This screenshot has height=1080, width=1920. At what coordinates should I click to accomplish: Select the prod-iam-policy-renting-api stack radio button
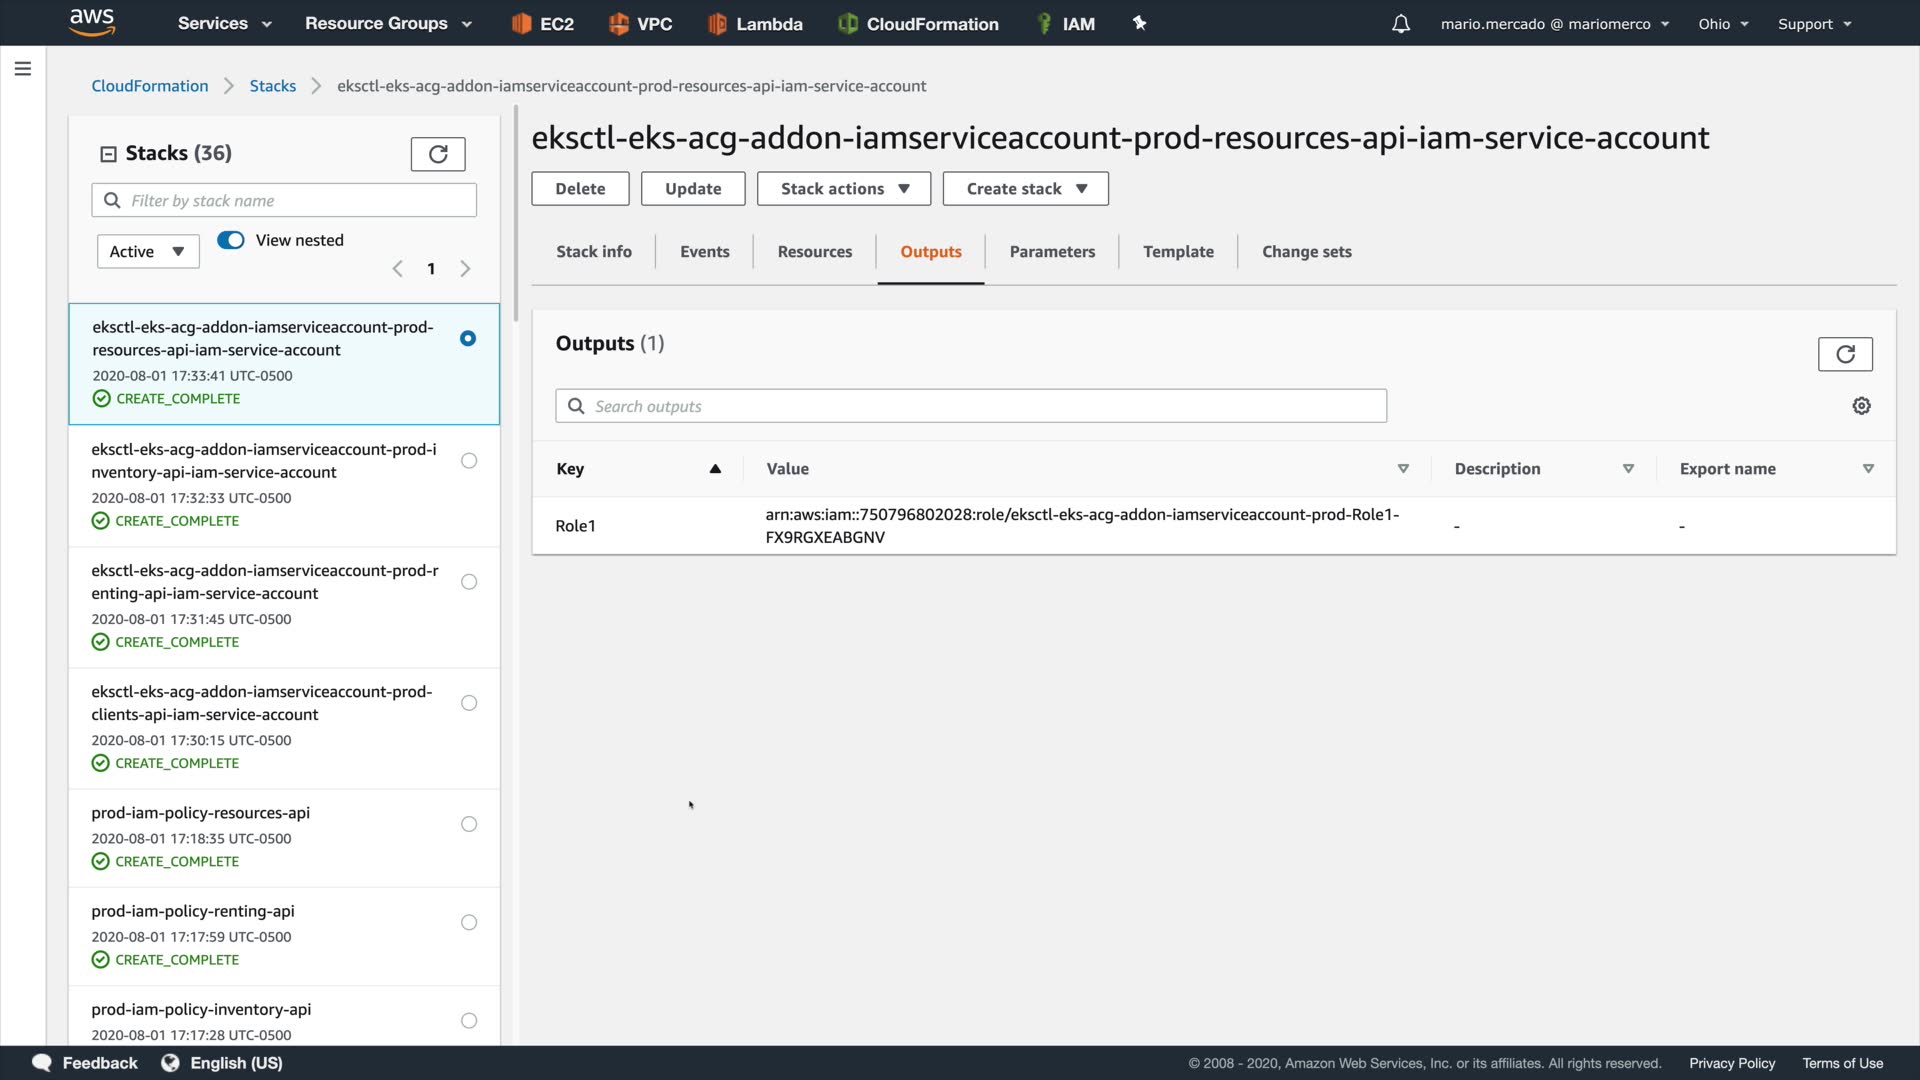pyautogui.click(x=468, y=922)
